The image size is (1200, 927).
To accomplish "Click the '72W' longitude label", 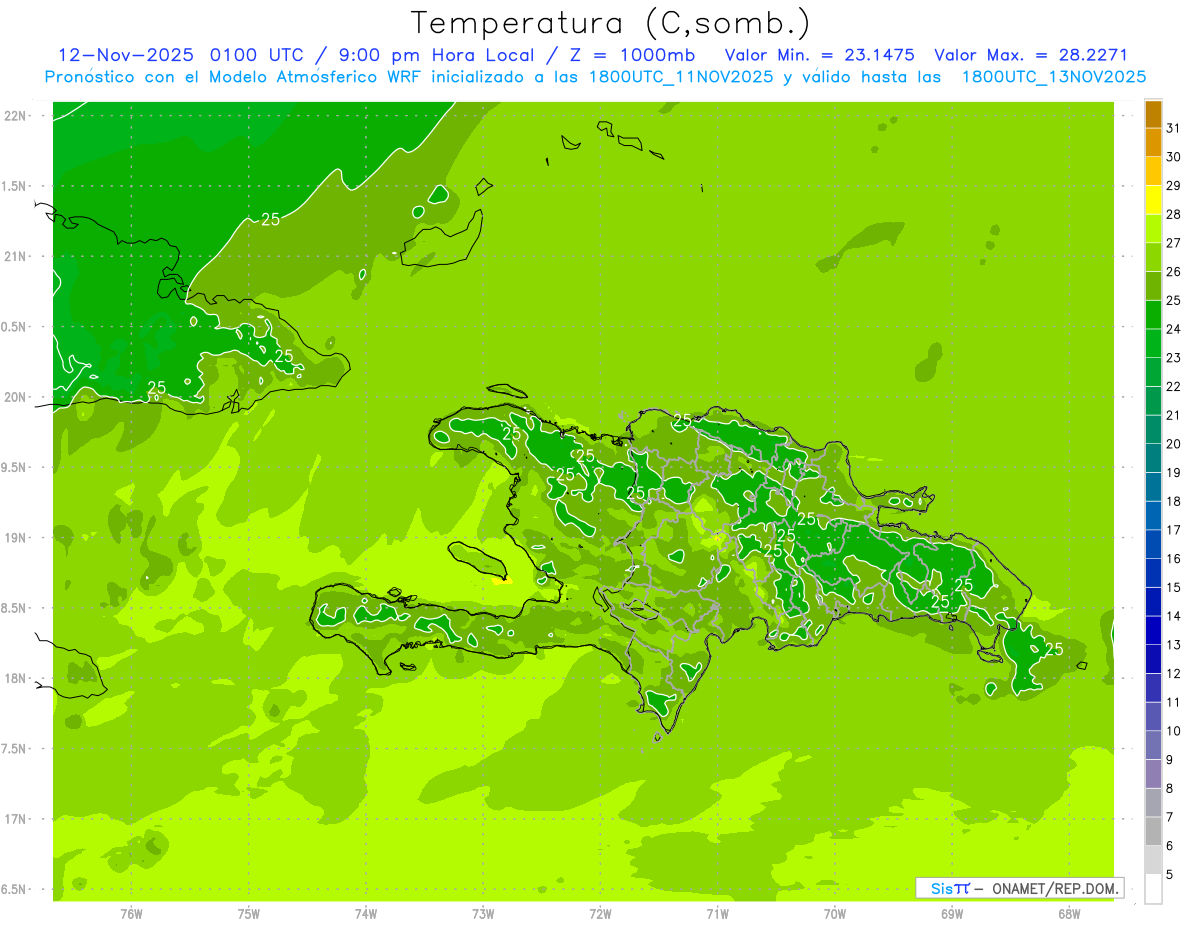I will point(600,914).
